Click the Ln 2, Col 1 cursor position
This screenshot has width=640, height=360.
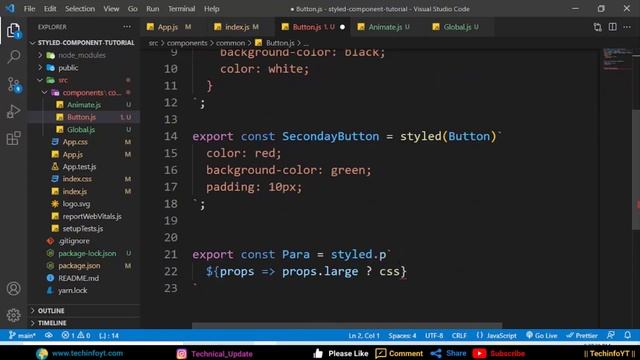(364, 336)
